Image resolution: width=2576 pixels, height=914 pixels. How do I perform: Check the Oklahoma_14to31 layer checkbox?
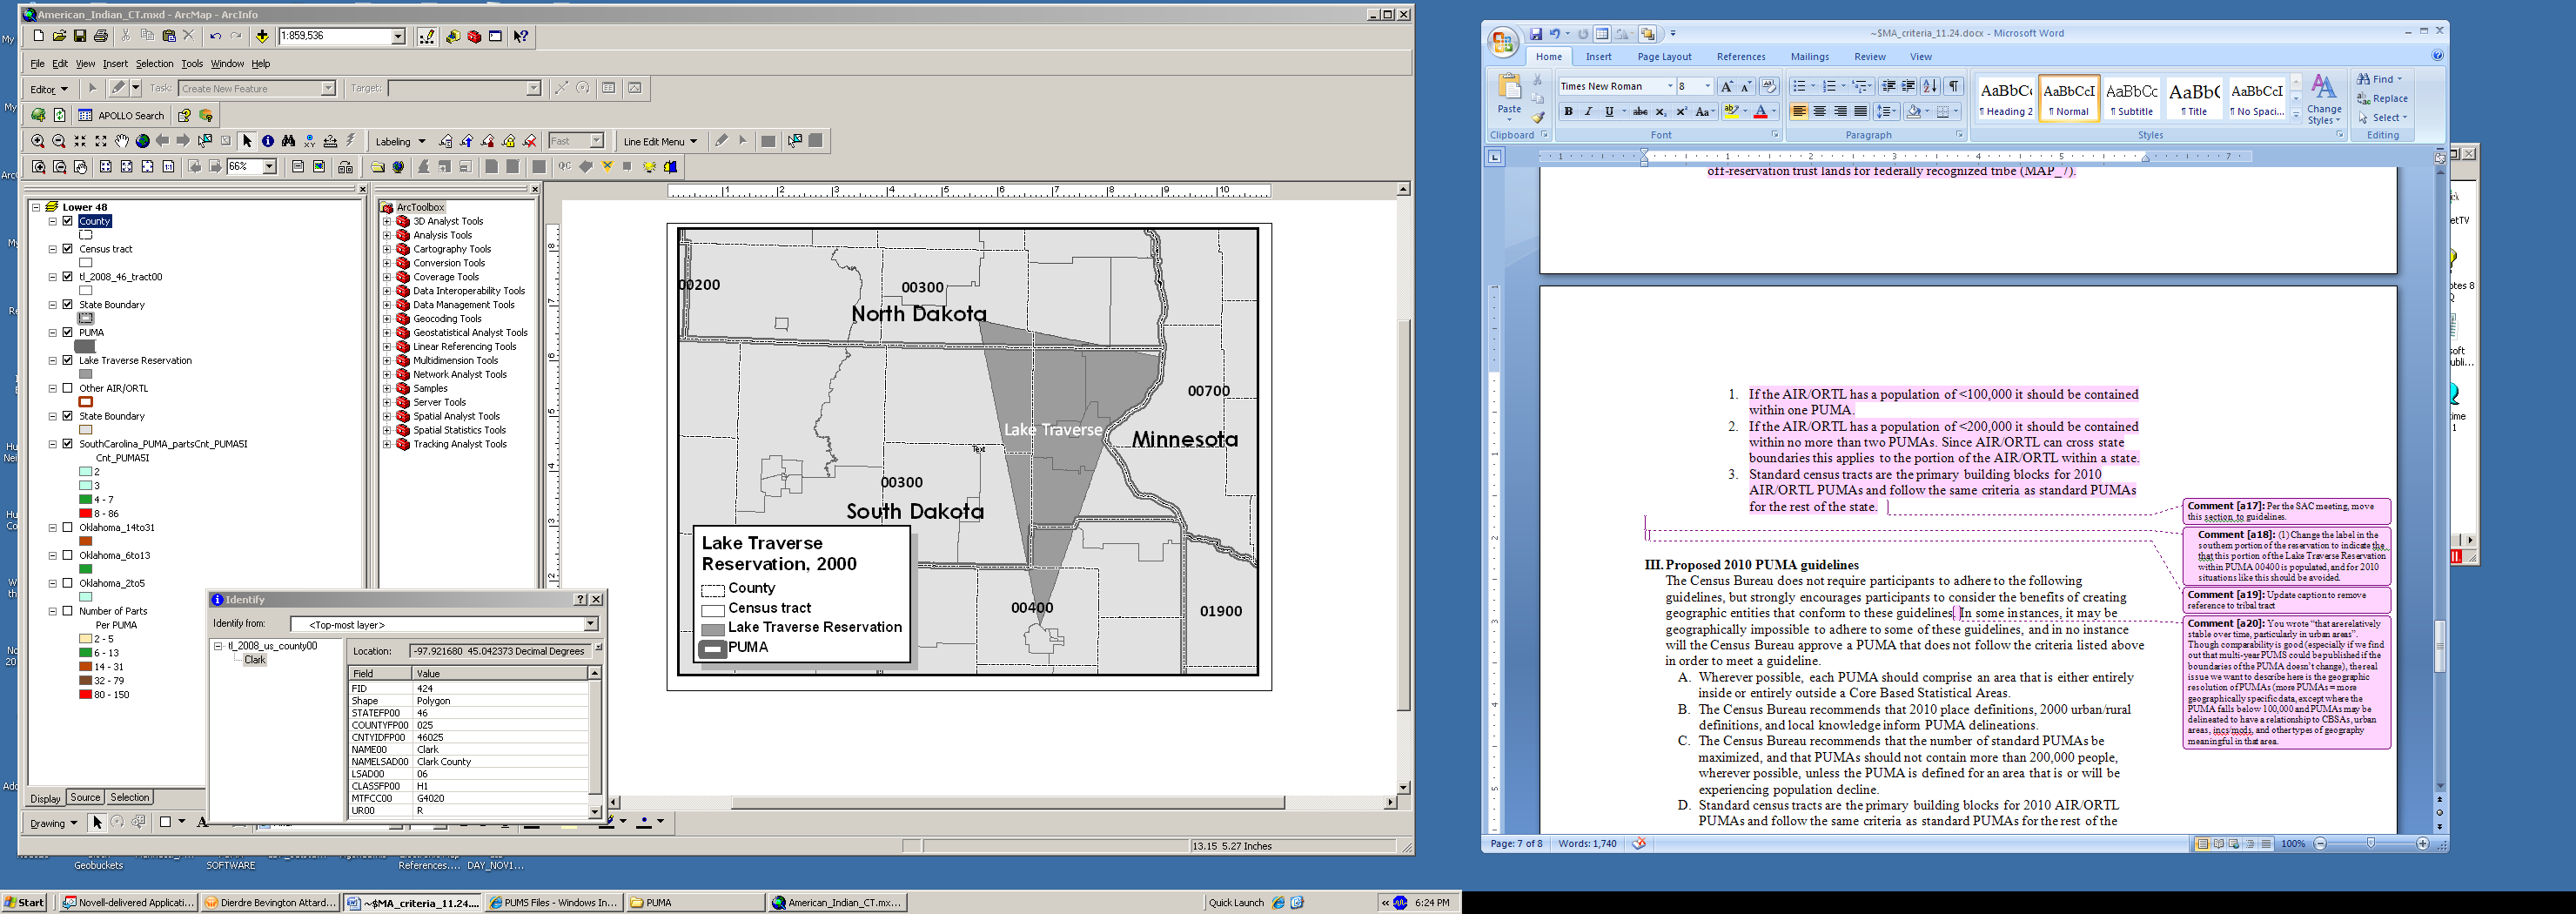[x=68, y=527]
